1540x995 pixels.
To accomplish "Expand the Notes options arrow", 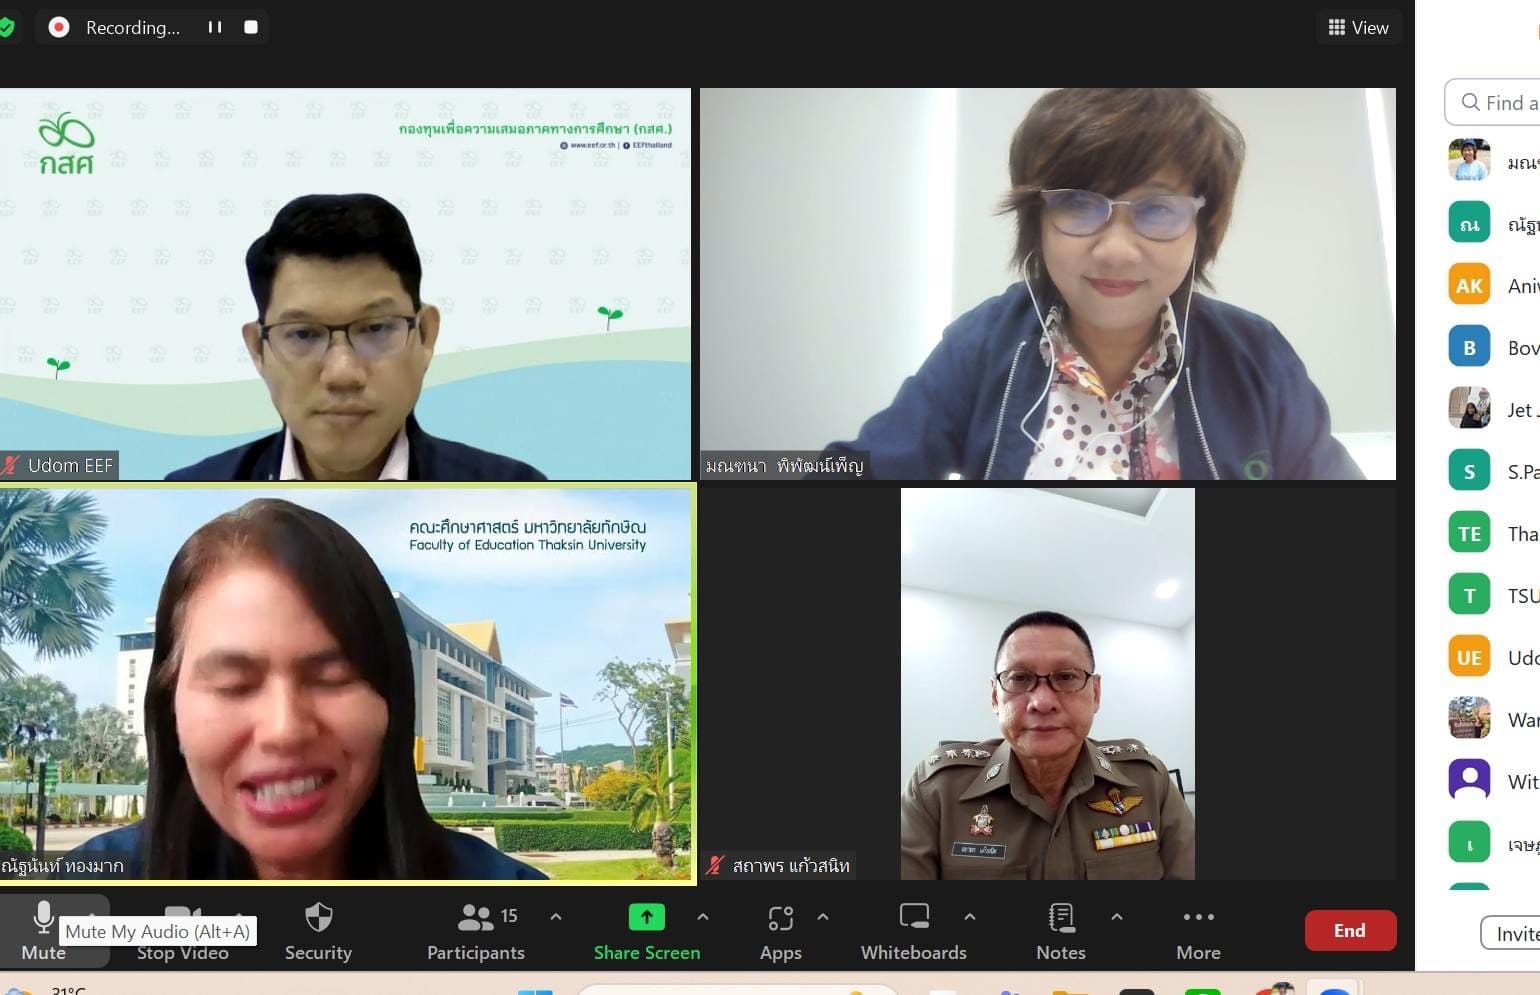I will [x=1117, y=916].
